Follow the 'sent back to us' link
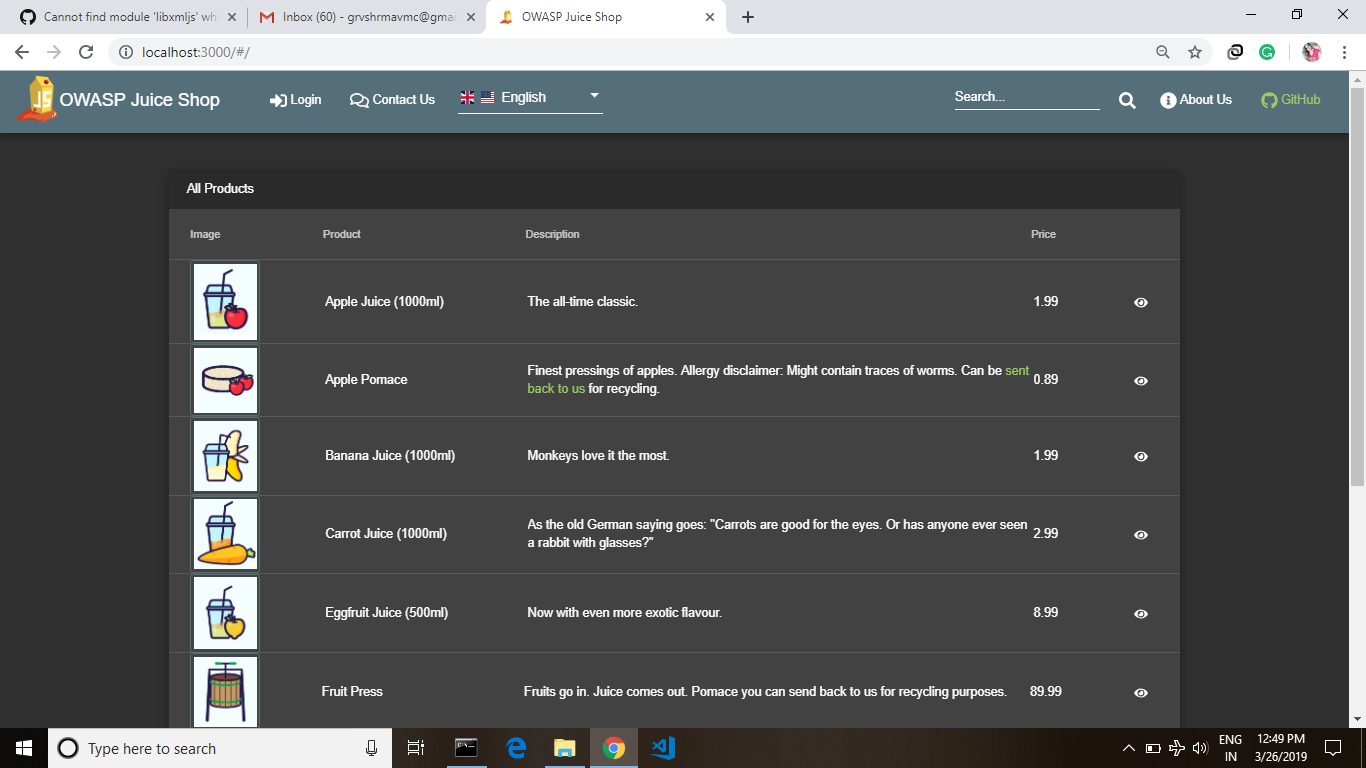 coord(1017,370)
